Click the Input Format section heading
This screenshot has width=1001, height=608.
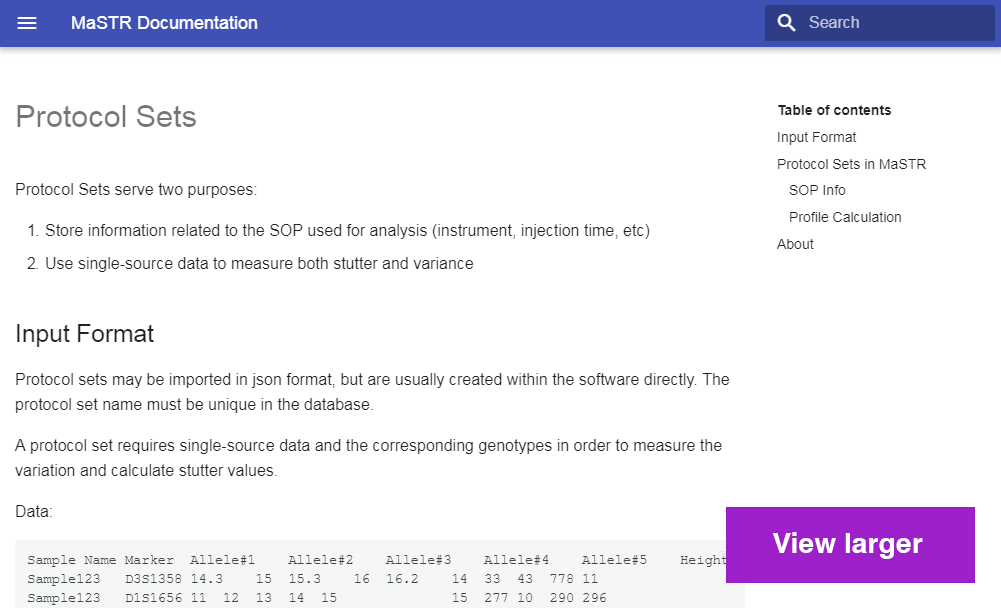tap(84, 334)
